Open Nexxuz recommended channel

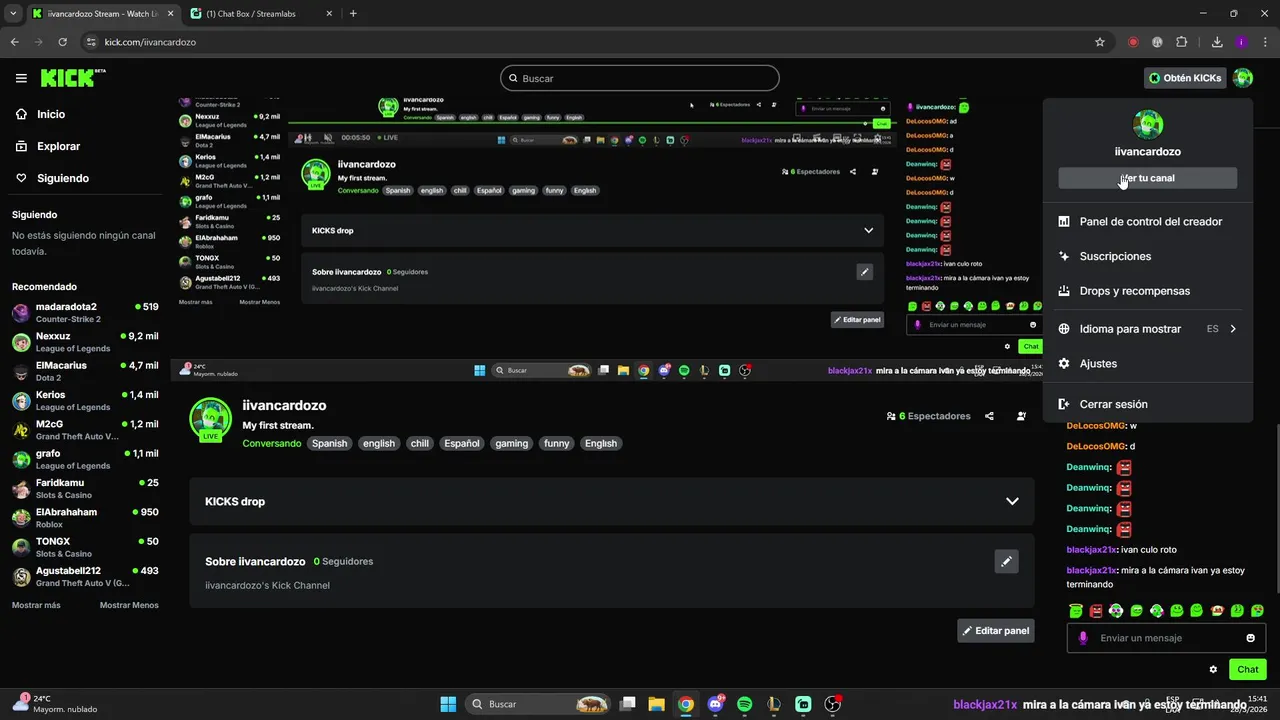click(x=85, y=342)
